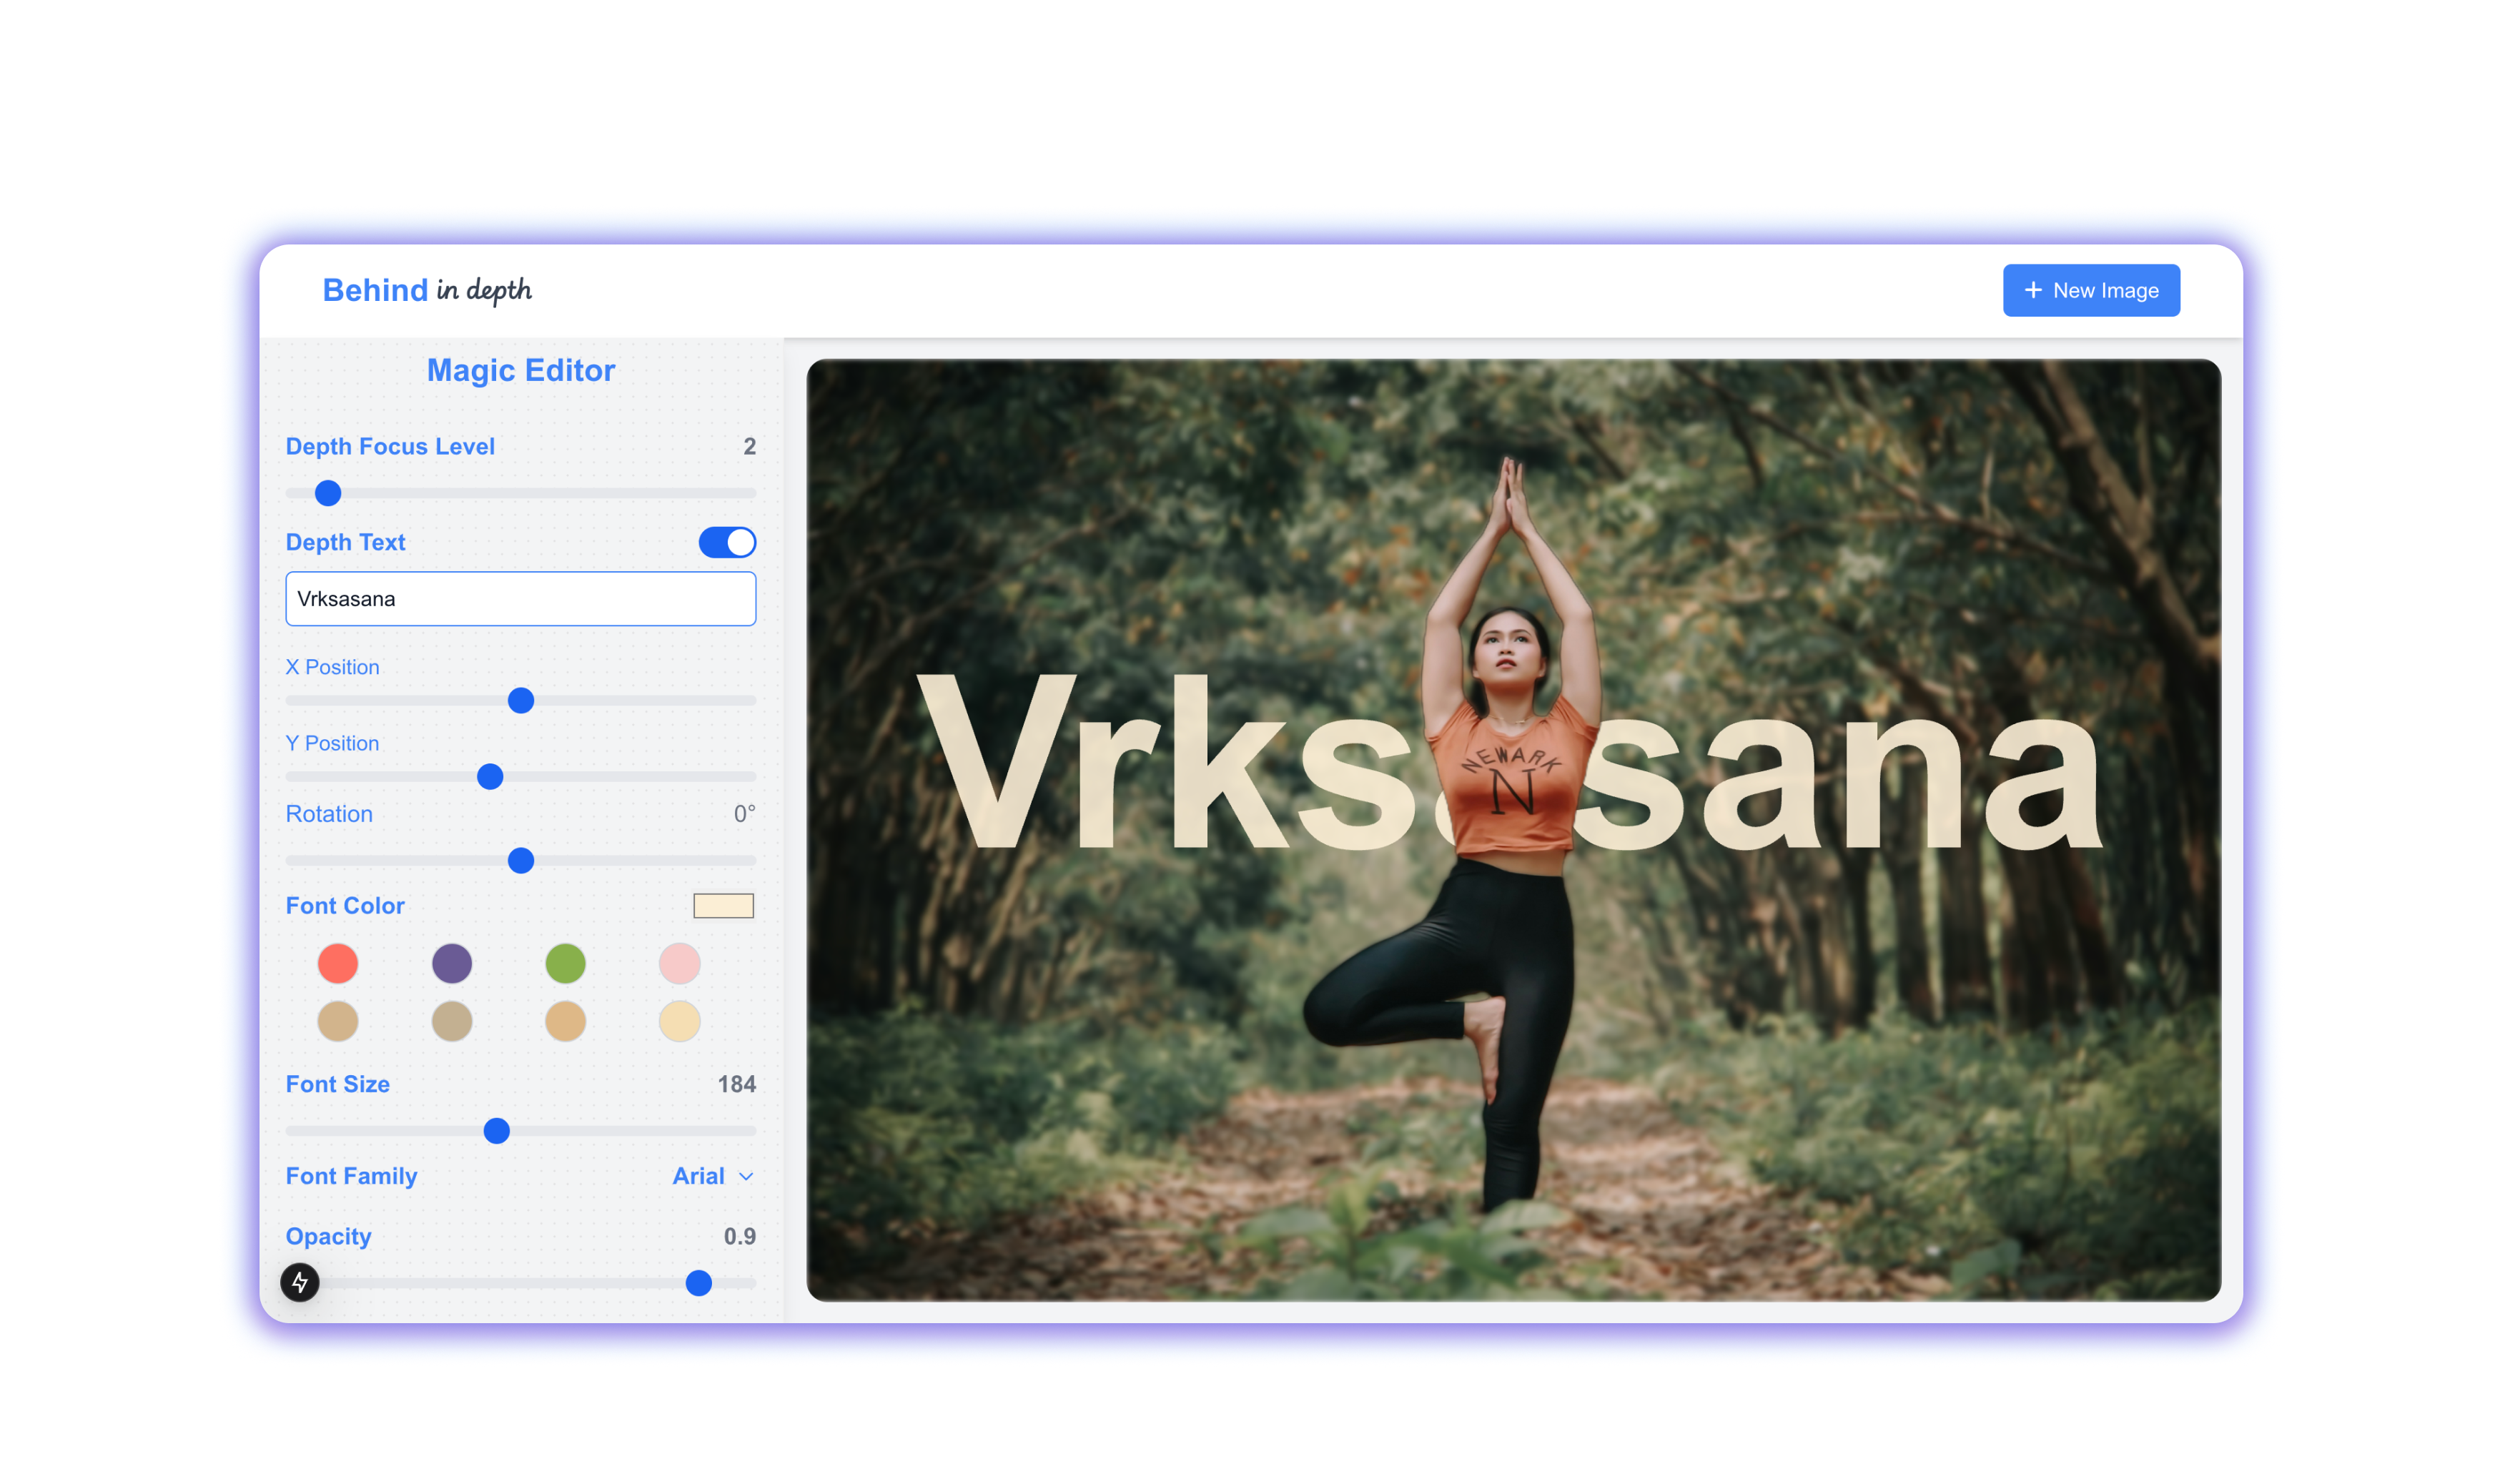Pick the tan swatch below red
The height and width of the screenshot is (1484, 2505).
click(x=338, y=1022)
